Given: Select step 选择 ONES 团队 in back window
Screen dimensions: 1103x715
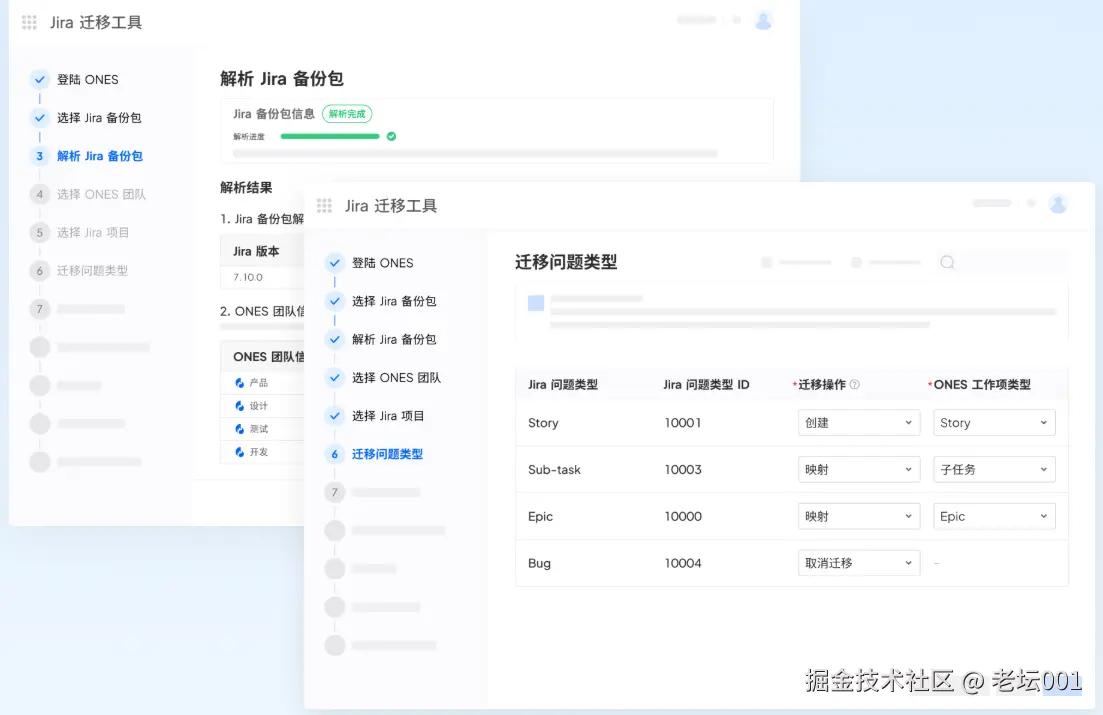Looking at the screenshot, I should click(101, 194).
